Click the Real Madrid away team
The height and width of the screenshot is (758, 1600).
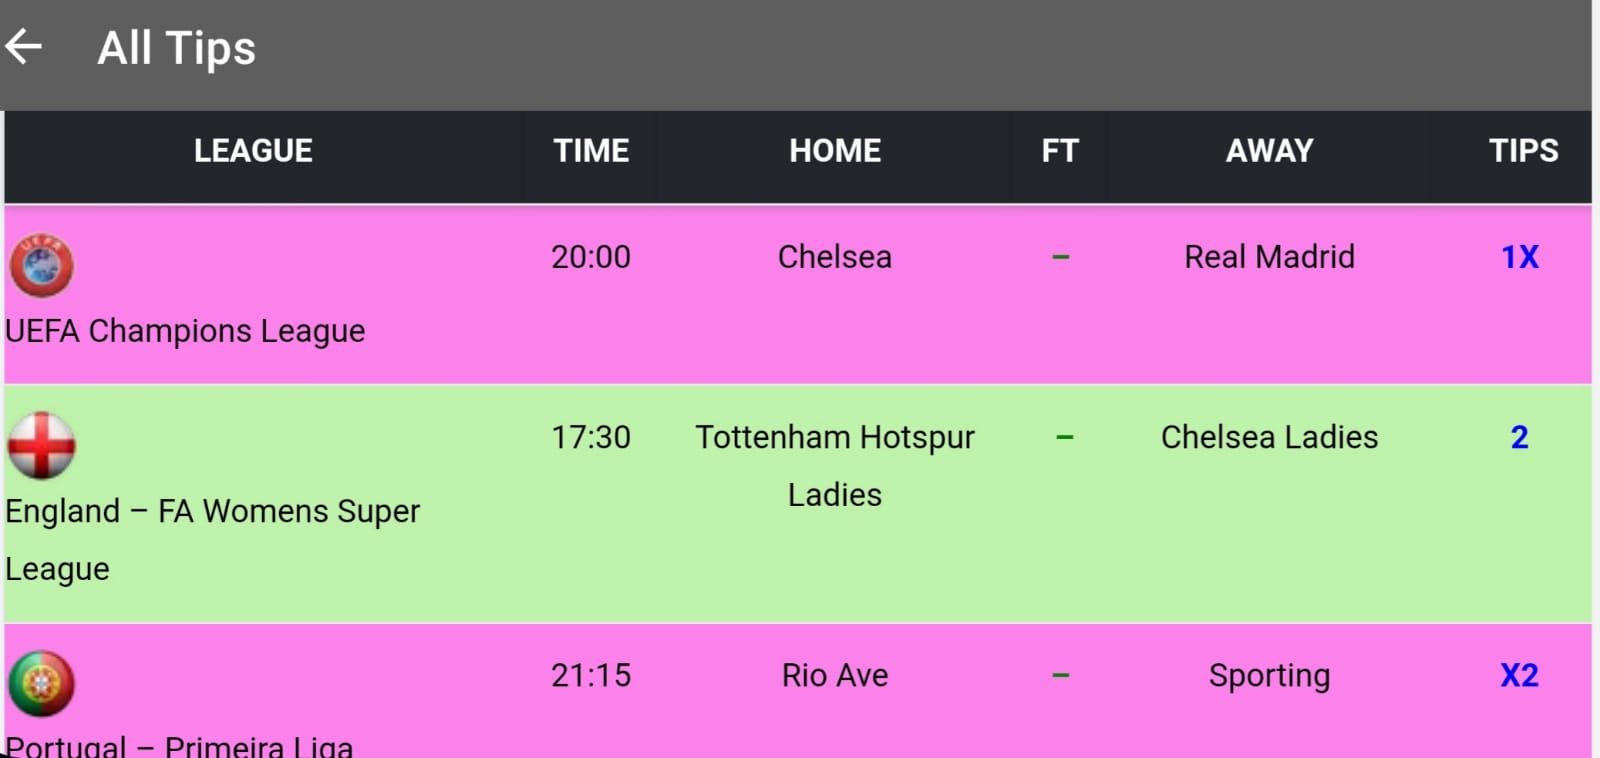[x=1269, y=257]
